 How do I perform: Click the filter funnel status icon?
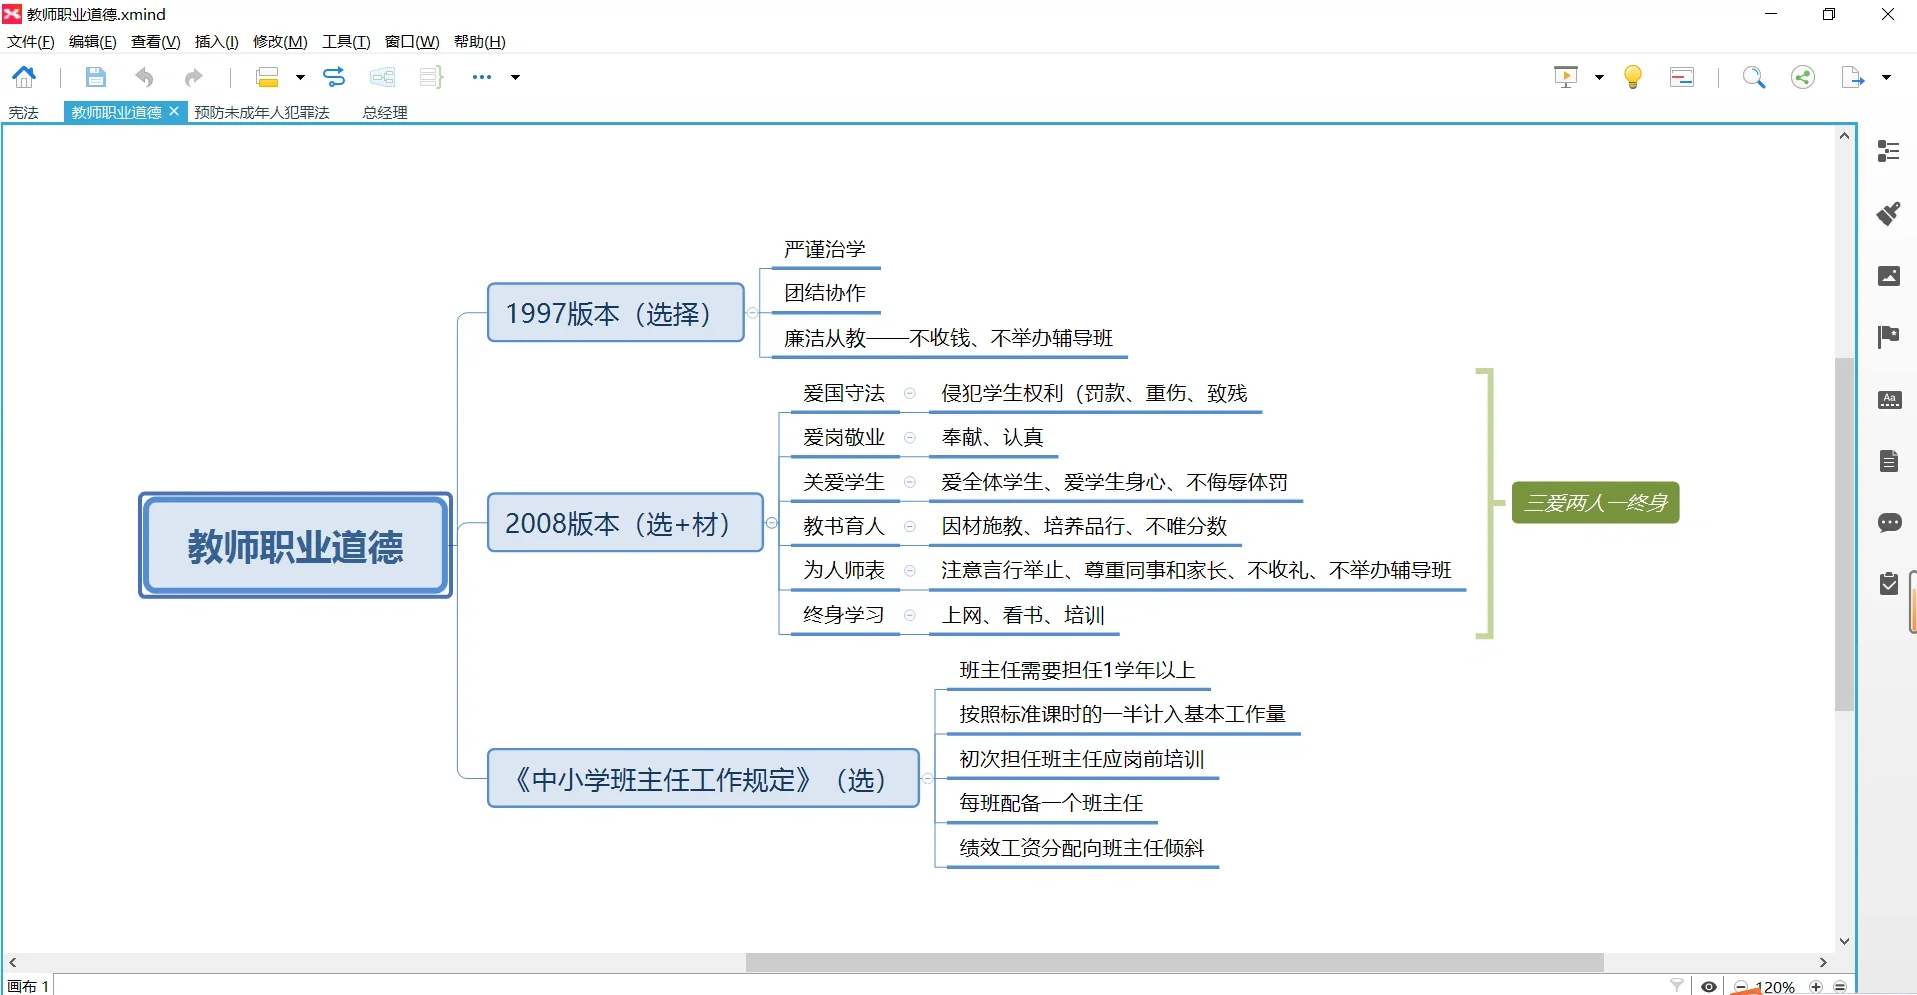click(x=1678, y=986)
